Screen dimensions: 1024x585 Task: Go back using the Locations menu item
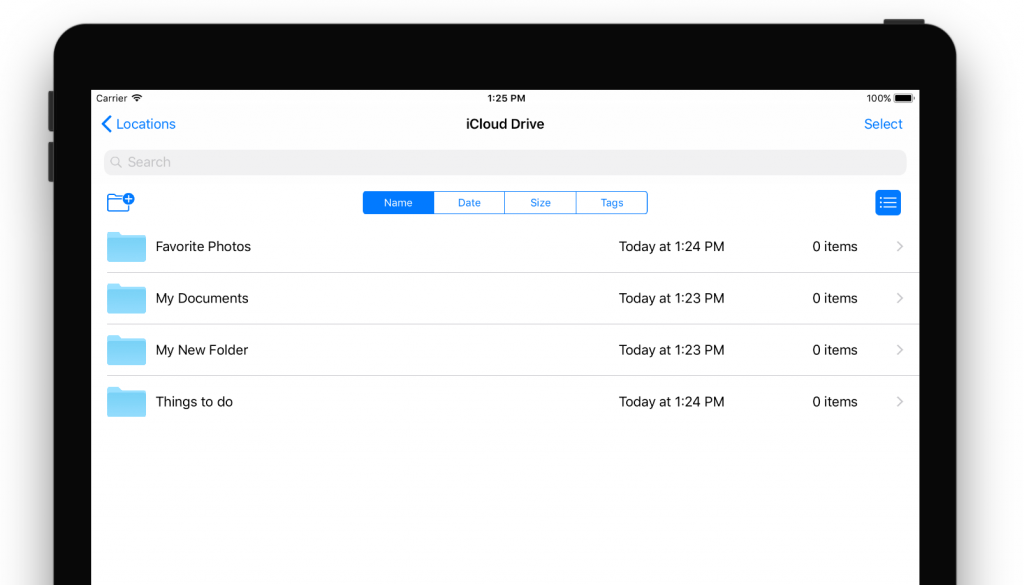pos(138,123)
